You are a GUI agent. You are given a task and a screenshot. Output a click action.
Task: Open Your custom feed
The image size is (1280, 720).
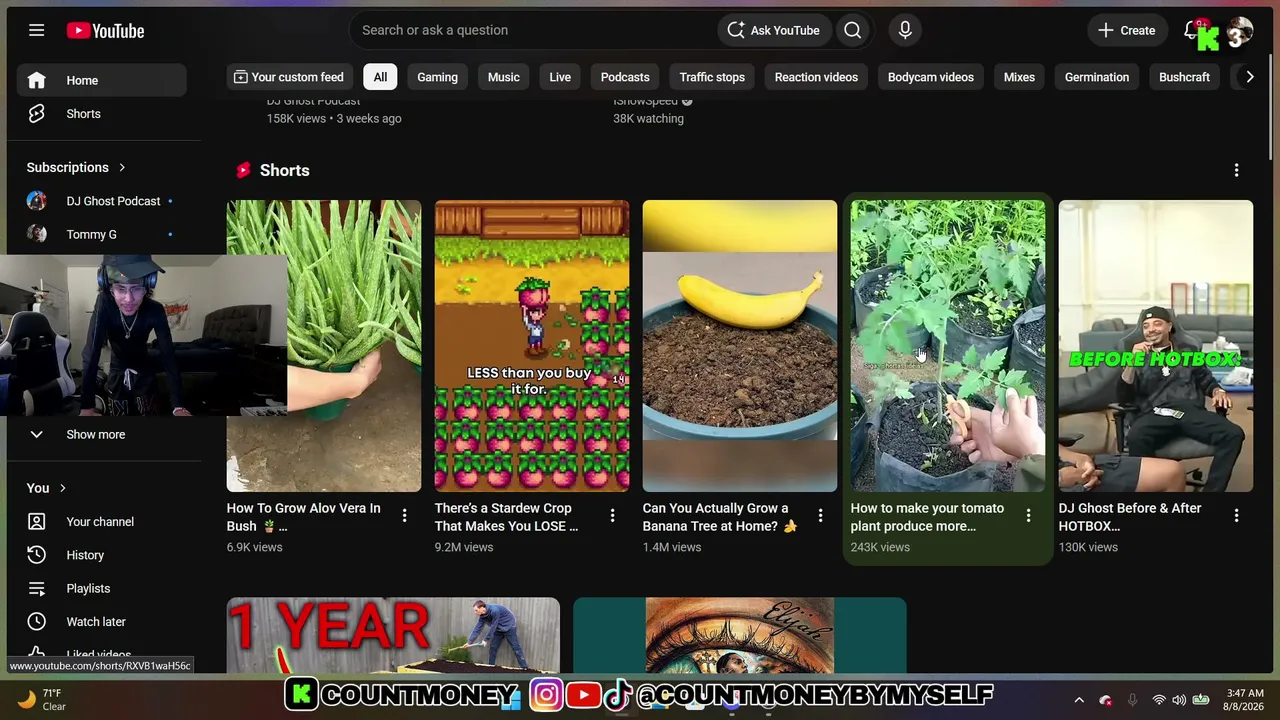pyautogui.click(x=289, y=77)
